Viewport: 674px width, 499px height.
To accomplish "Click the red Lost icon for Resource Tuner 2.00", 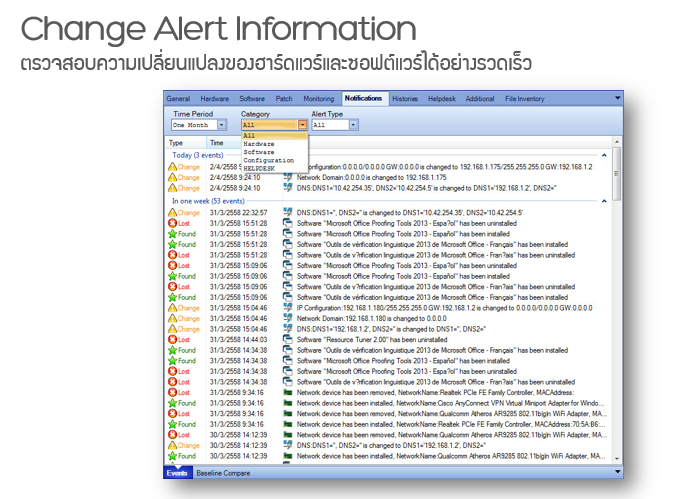I will tap(172, 340).
